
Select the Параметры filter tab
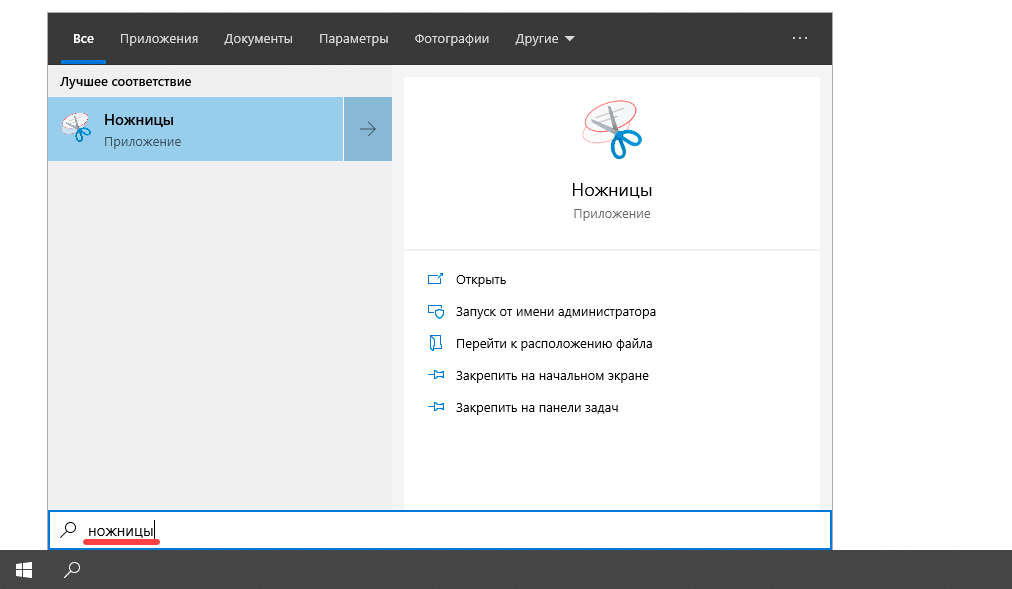pos(353,39)
